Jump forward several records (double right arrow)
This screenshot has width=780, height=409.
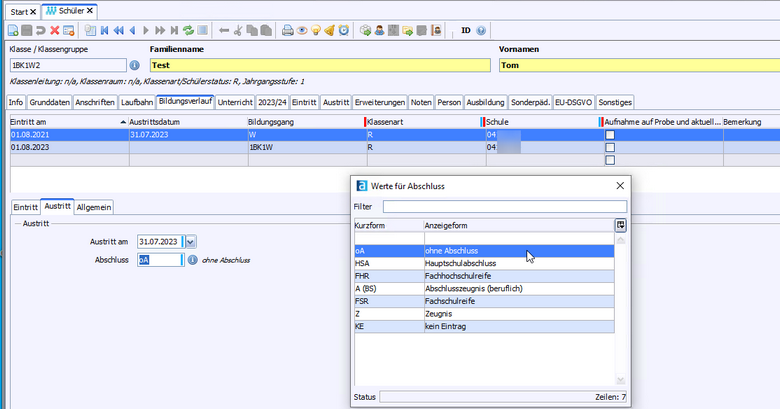click(x=160, y=30)
